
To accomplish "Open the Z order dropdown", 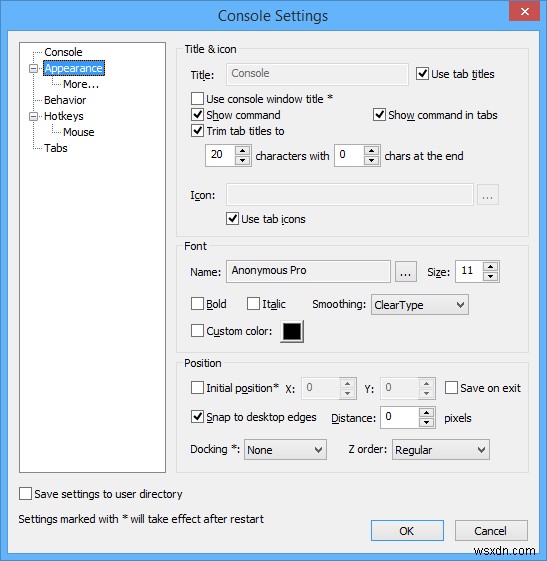I will coord(441,450).
